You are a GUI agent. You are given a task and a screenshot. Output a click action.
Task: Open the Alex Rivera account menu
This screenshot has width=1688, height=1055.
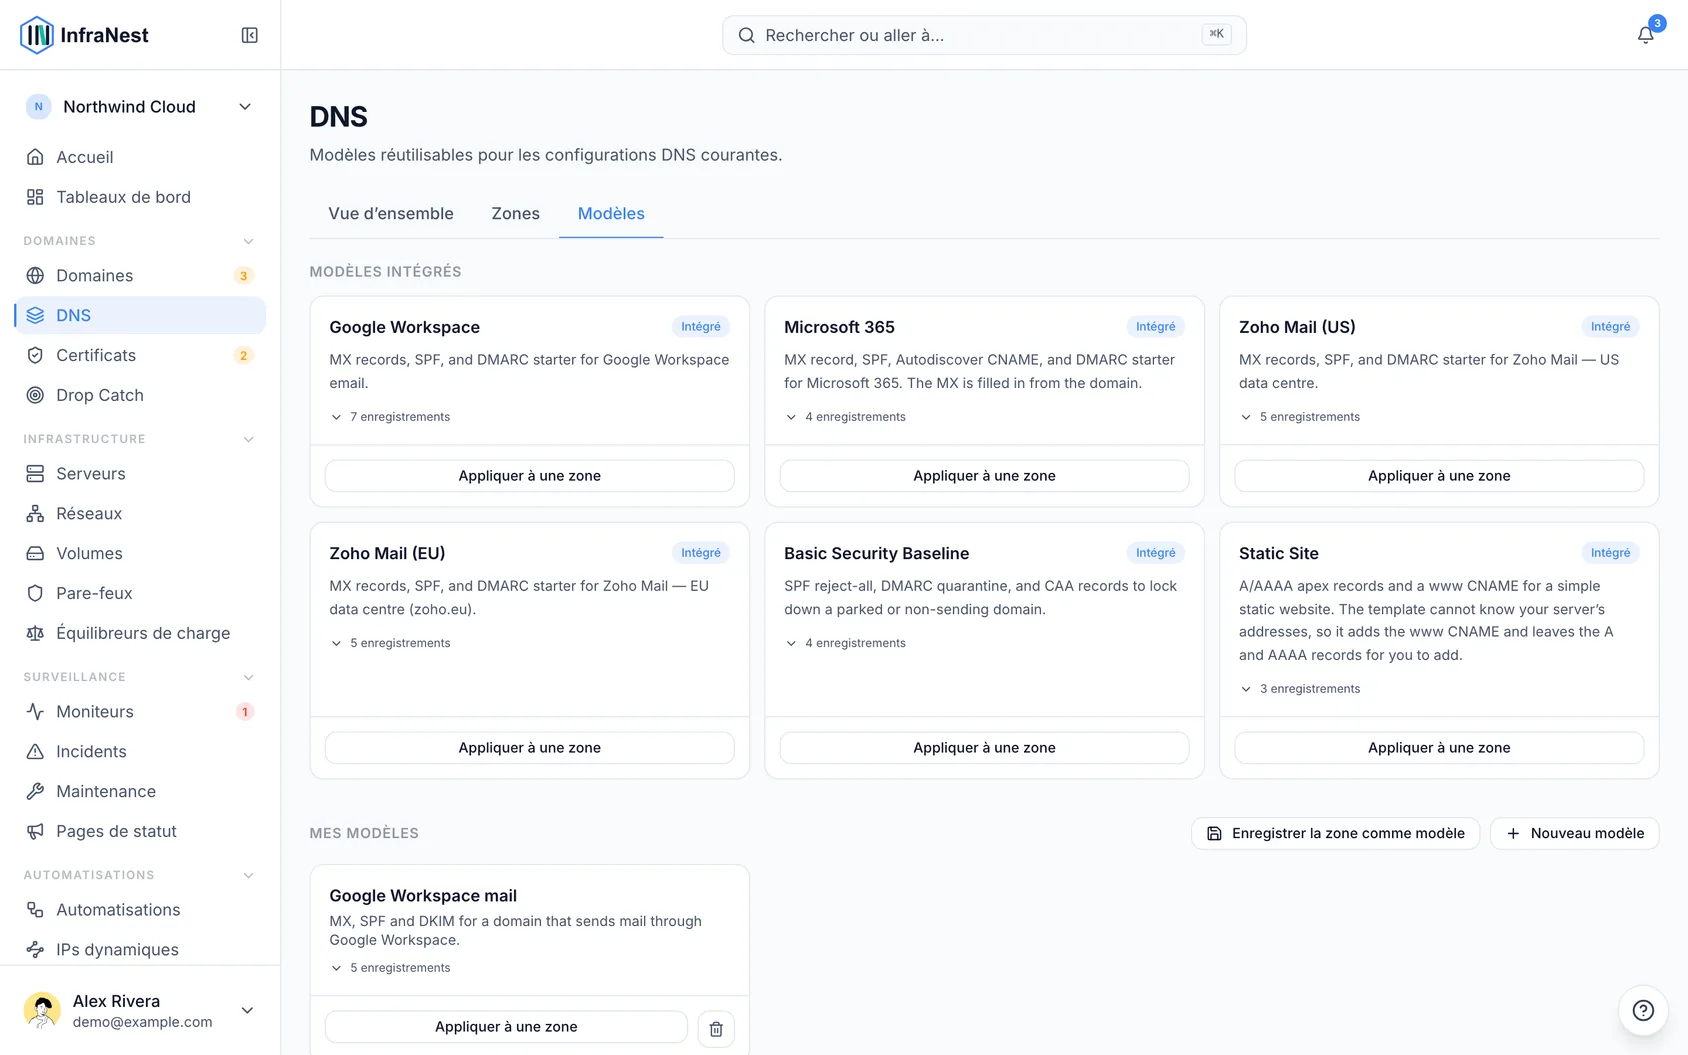(140, 1010)
